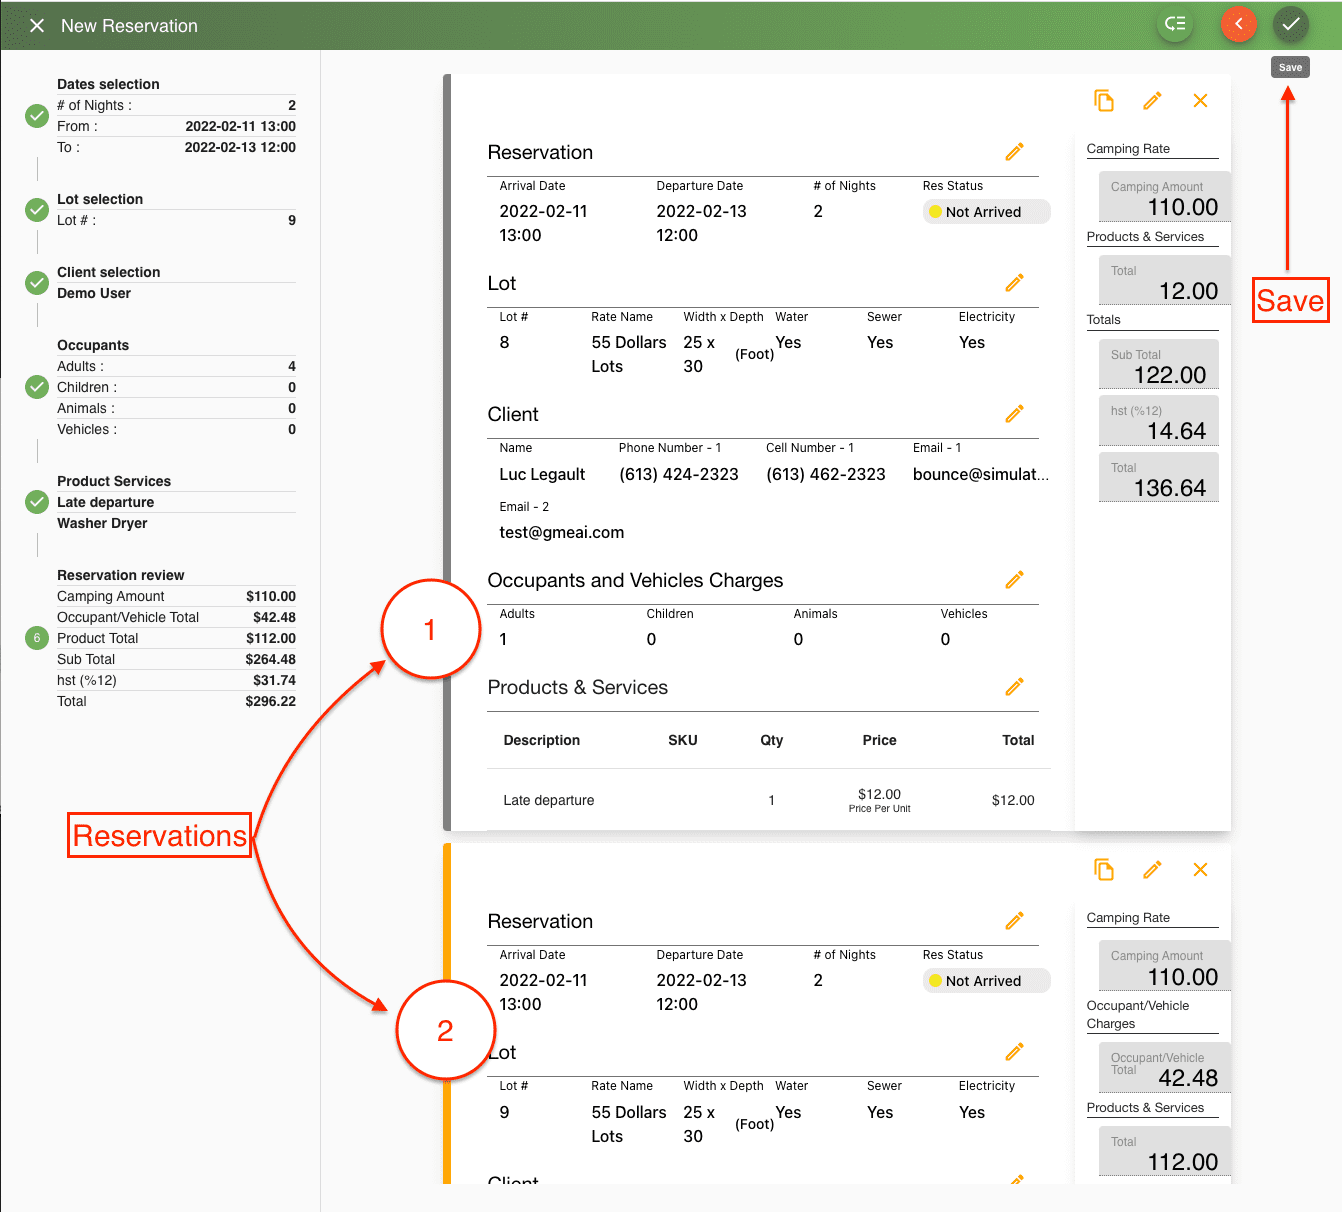This screenshot has height=1212, width=1342.
Task: Edit Occupants and Vehicles Charges section
Action: coord(1014,580)
